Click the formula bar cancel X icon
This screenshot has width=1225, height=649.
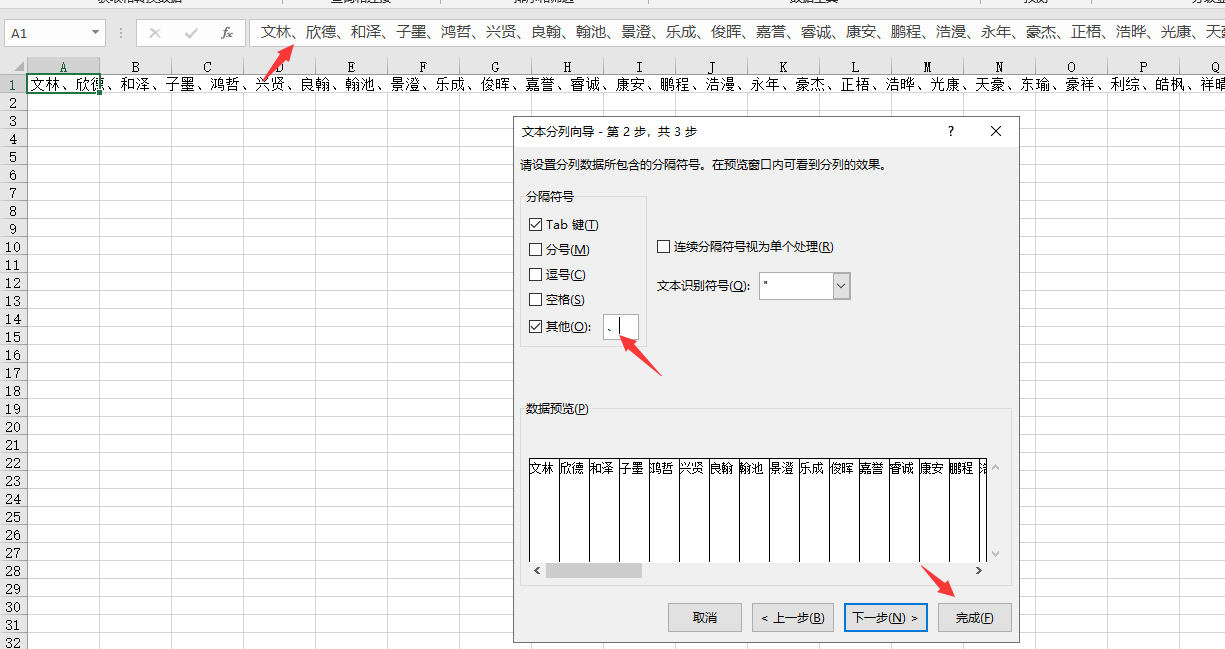154,33
